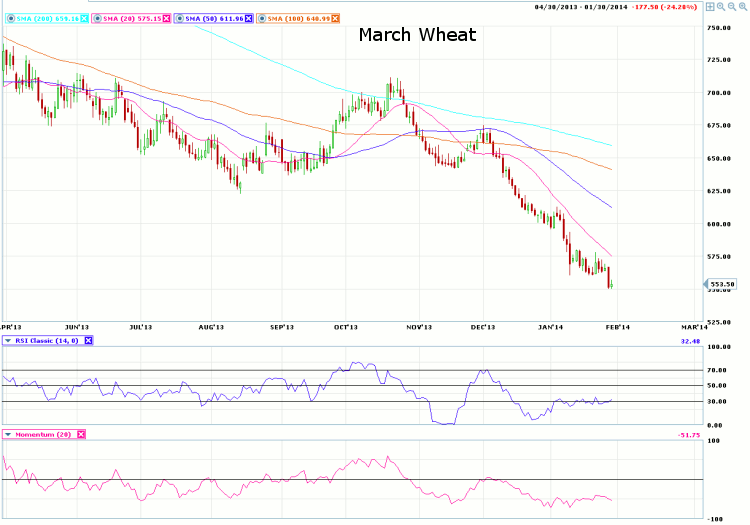Remove the SMA (200) indicator with its X
The width and height of the screenshot is (750, 525).
pyautogui.click(x=83, y=18)
